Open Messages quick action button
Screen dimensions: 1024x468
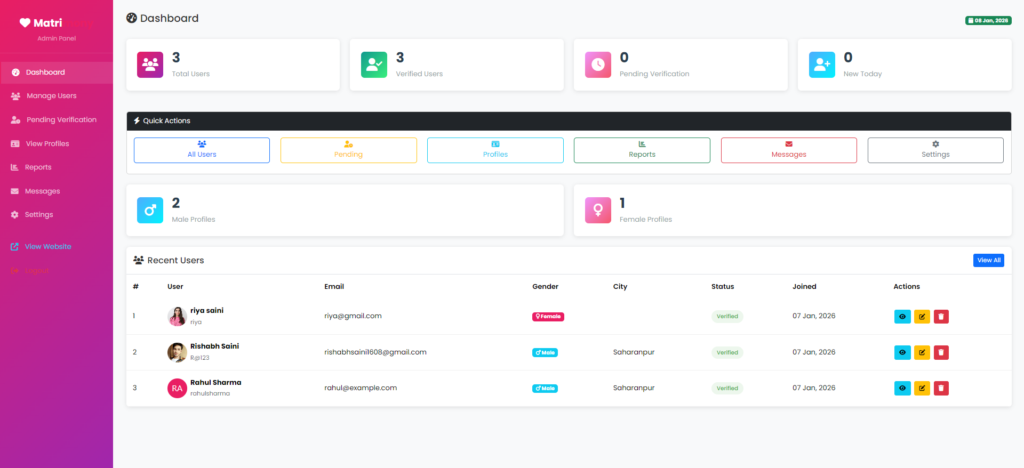[x=789, y=150]
